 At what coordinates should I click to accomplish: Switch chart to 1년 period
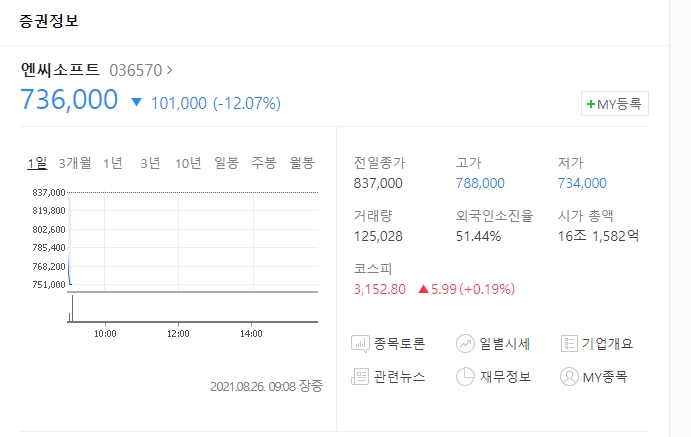(x=113, y=163)
